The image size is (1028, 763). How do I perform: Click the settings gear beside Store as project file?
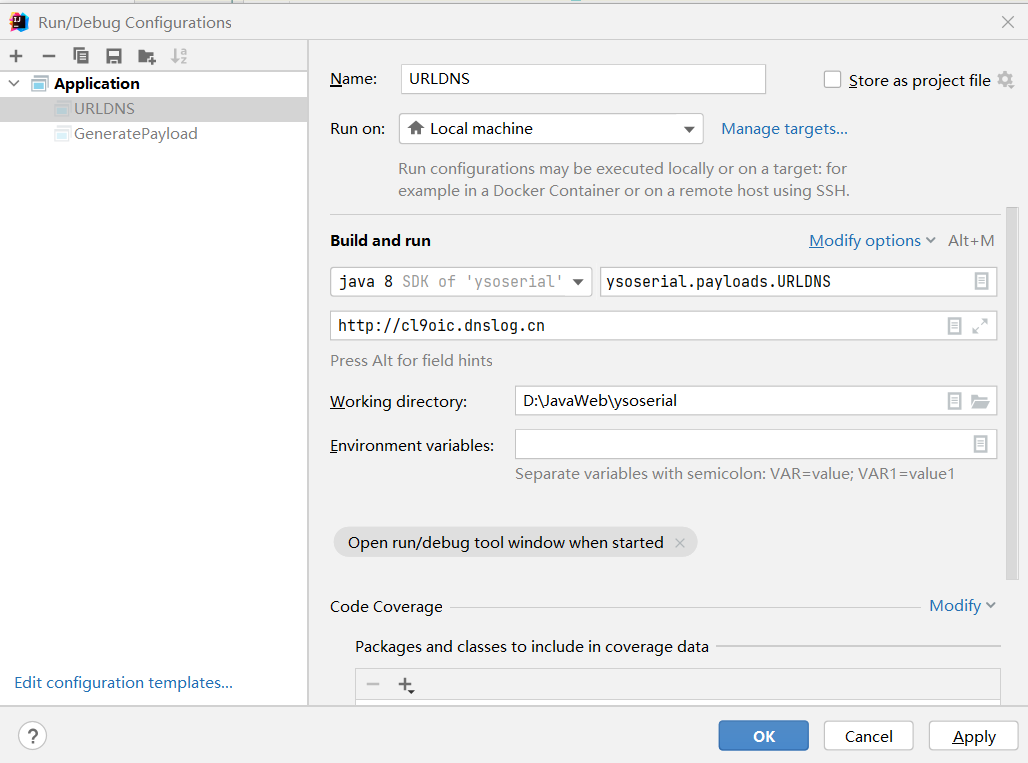(x=1005, y=80)
